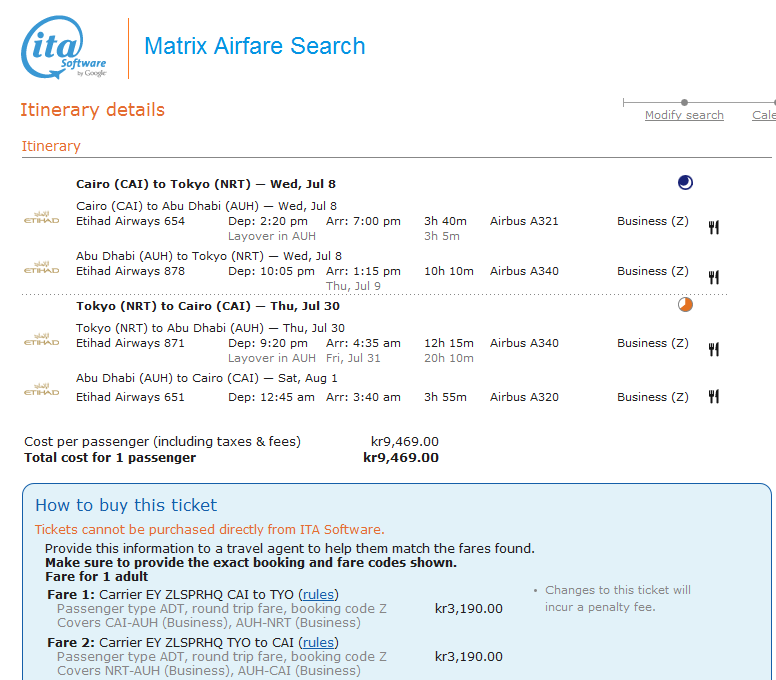
Task: Click the ITA Software logo
Action: [x=64, y=48]
